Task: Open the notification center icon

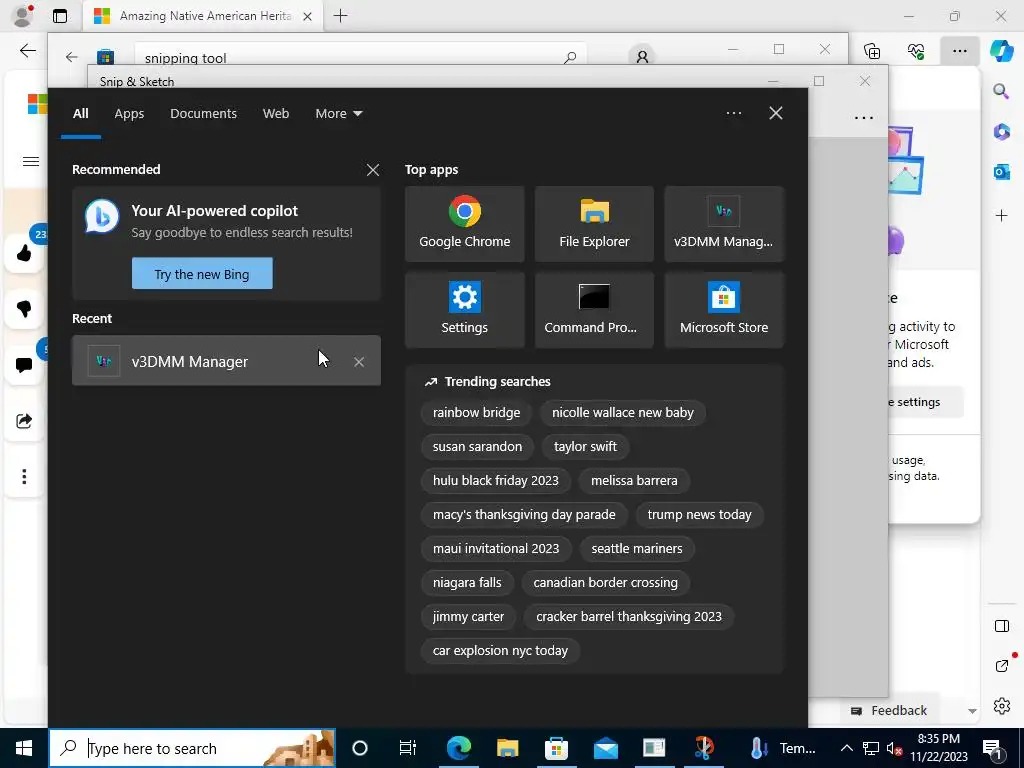Action: point(992,748)
